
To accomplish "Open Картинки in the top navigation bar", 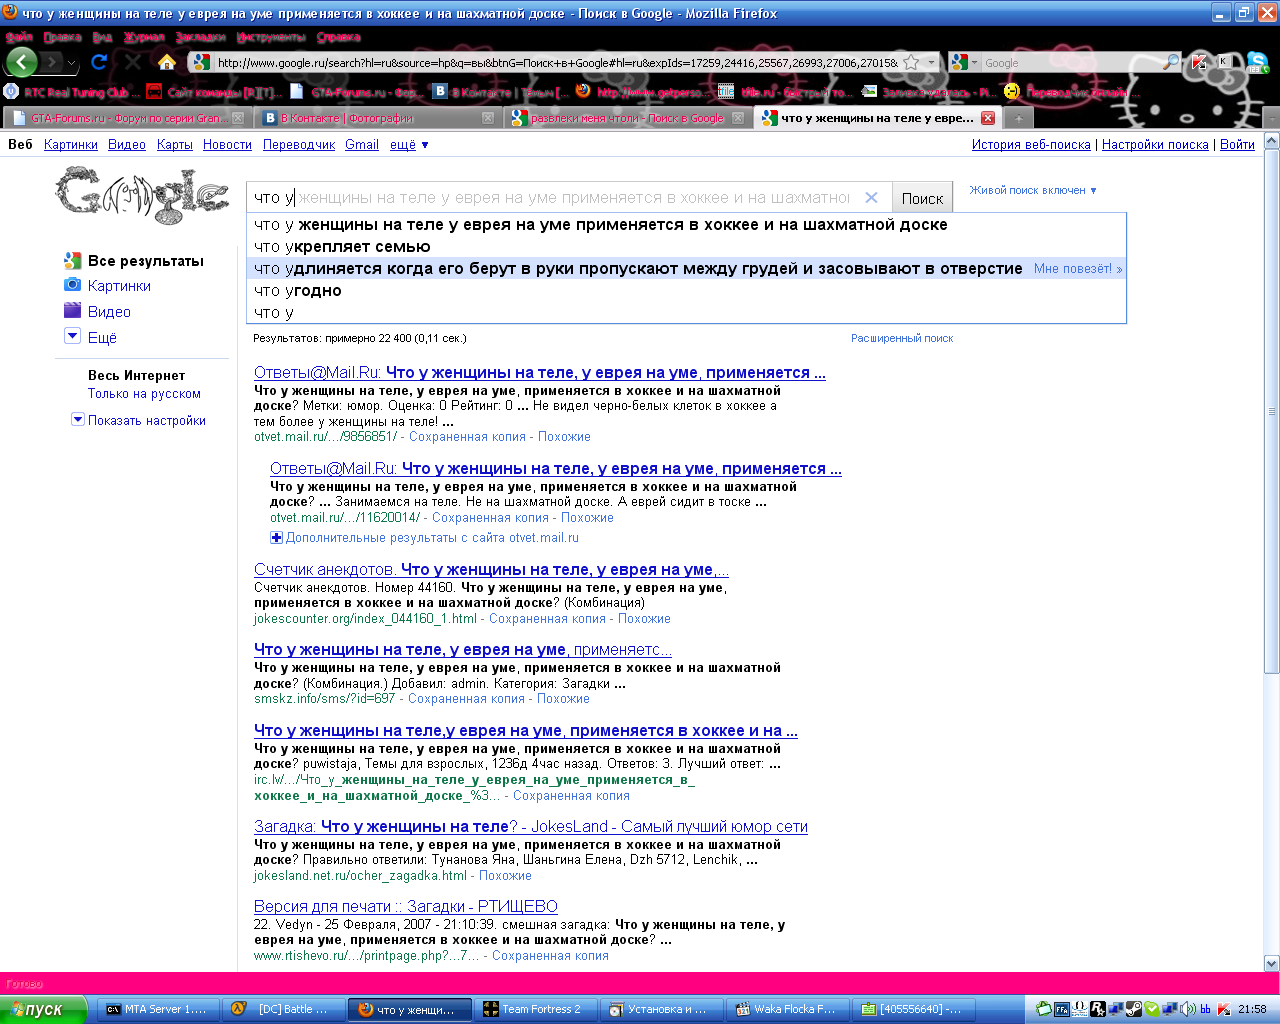I will pyautogui.click(x=71, y=145).
